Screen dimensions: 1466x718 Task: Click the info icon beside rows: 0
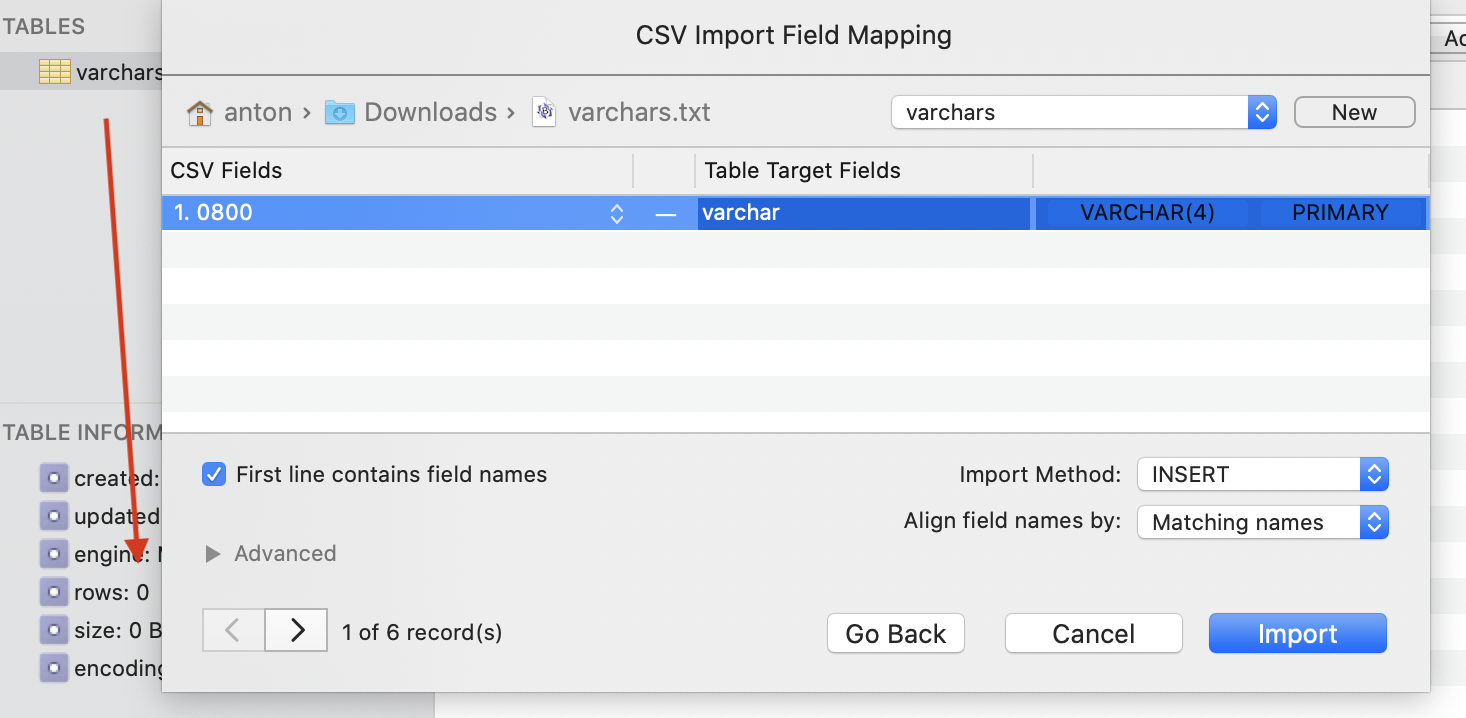click(53, 592)
